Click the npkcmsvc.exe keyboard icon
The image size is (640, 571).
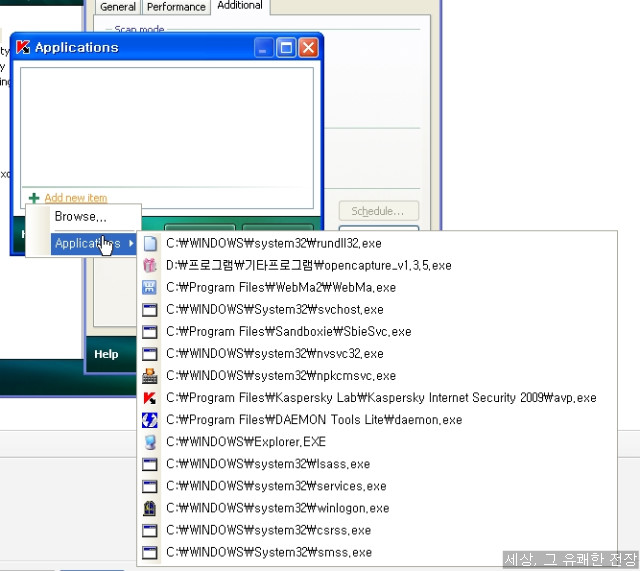pos(150,375)
